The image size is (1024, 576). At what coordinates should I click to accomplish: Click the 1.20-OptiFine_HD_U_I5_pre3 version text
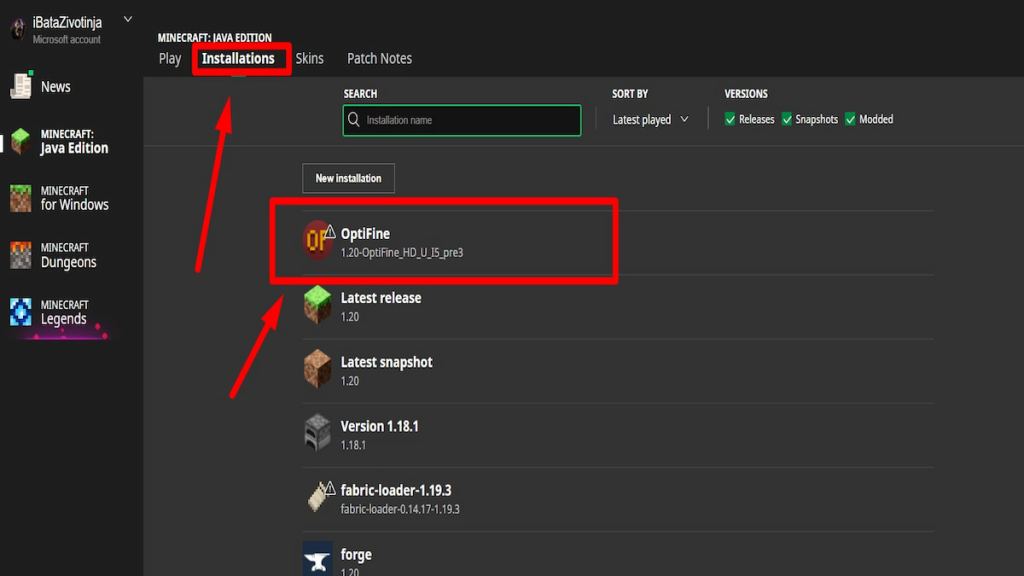402,253
